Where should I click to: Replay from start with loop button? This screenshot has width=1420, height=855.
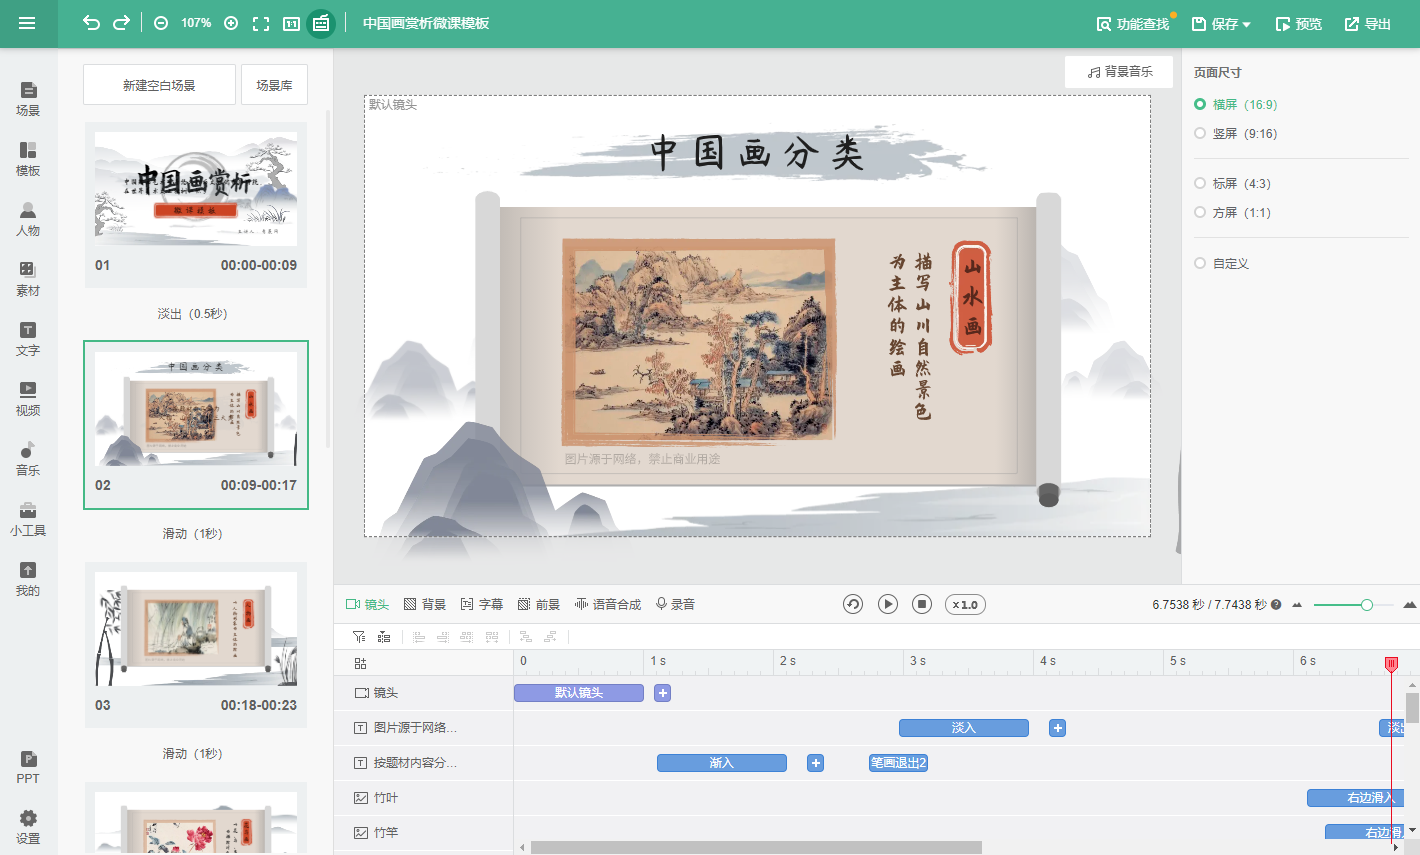853,604
